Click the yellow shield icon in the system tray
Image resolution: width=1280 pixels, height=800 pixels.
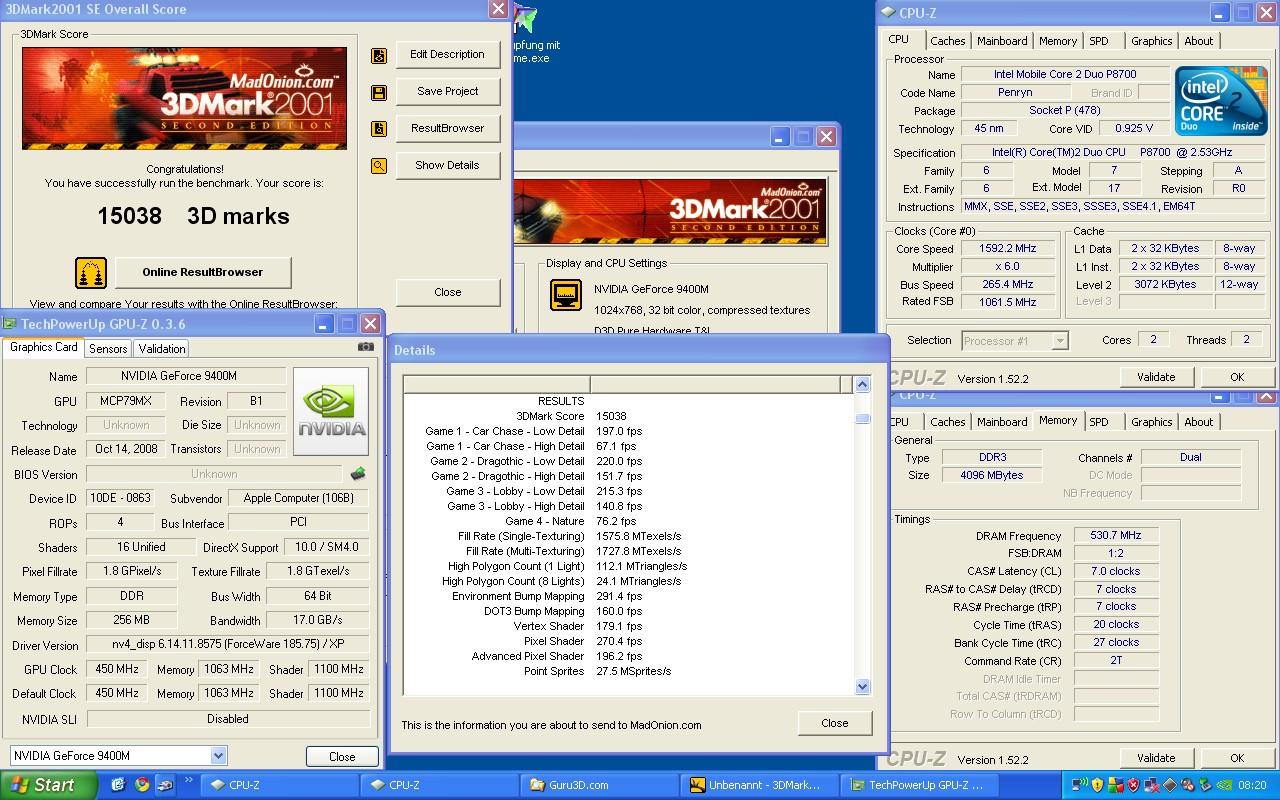pyautogui.click(x=1097, y=785)
